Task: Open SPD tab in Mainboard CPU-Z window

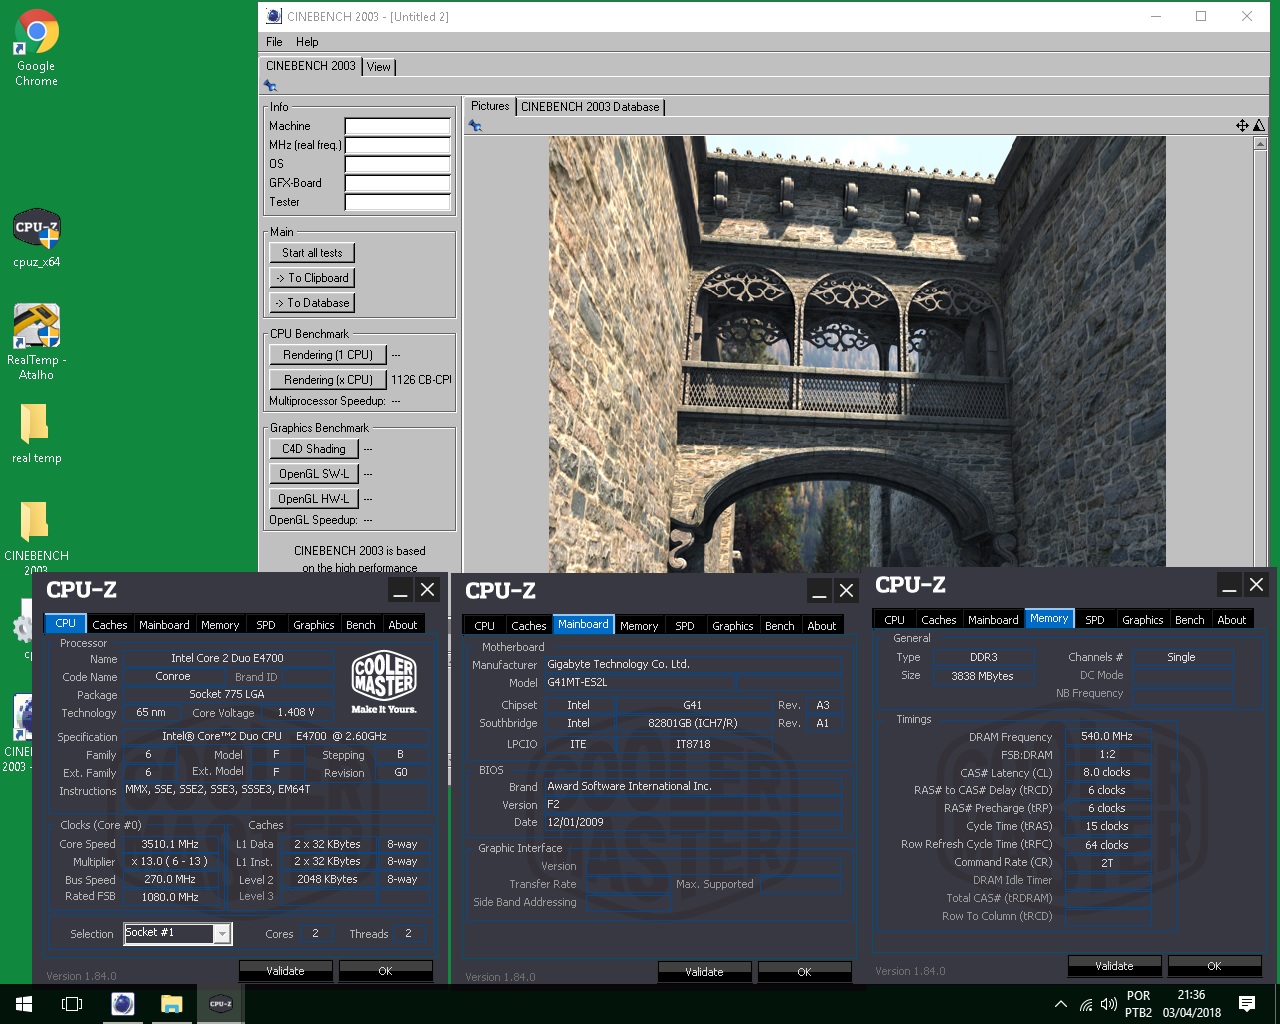Action: click(685, 626)
